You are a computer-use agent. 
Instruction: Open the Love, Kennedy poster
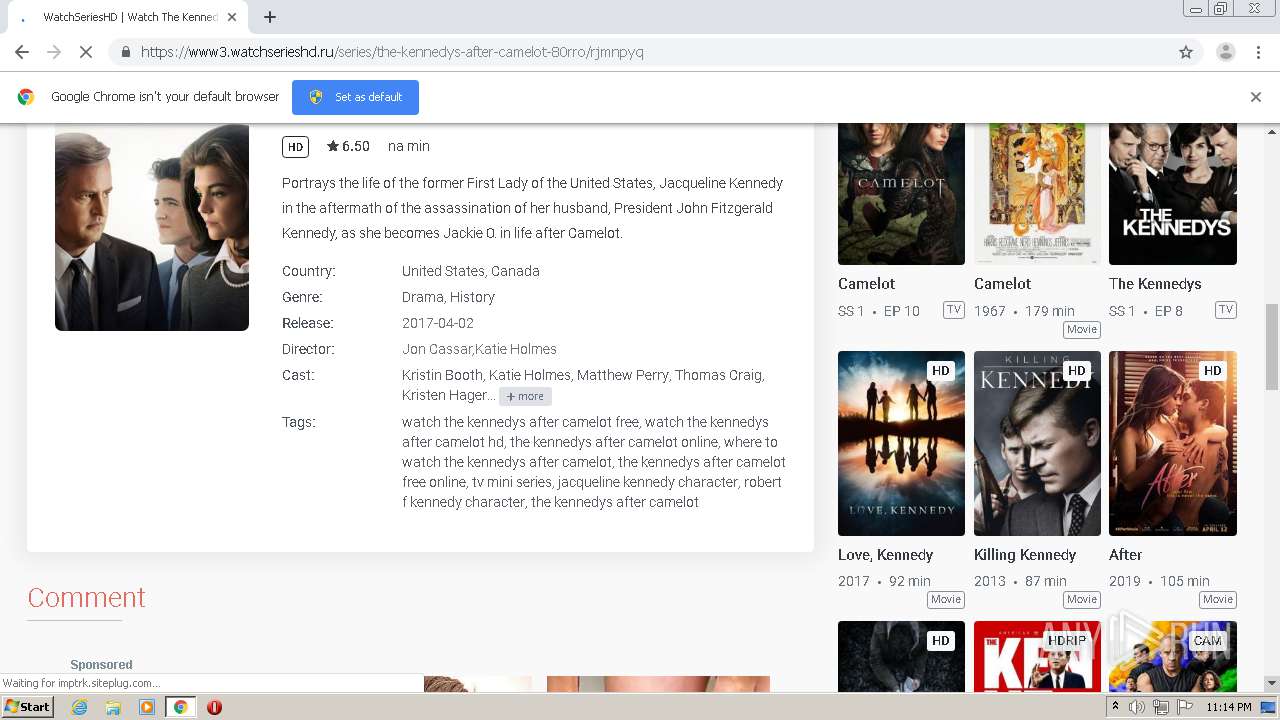(x=901, y=443)
